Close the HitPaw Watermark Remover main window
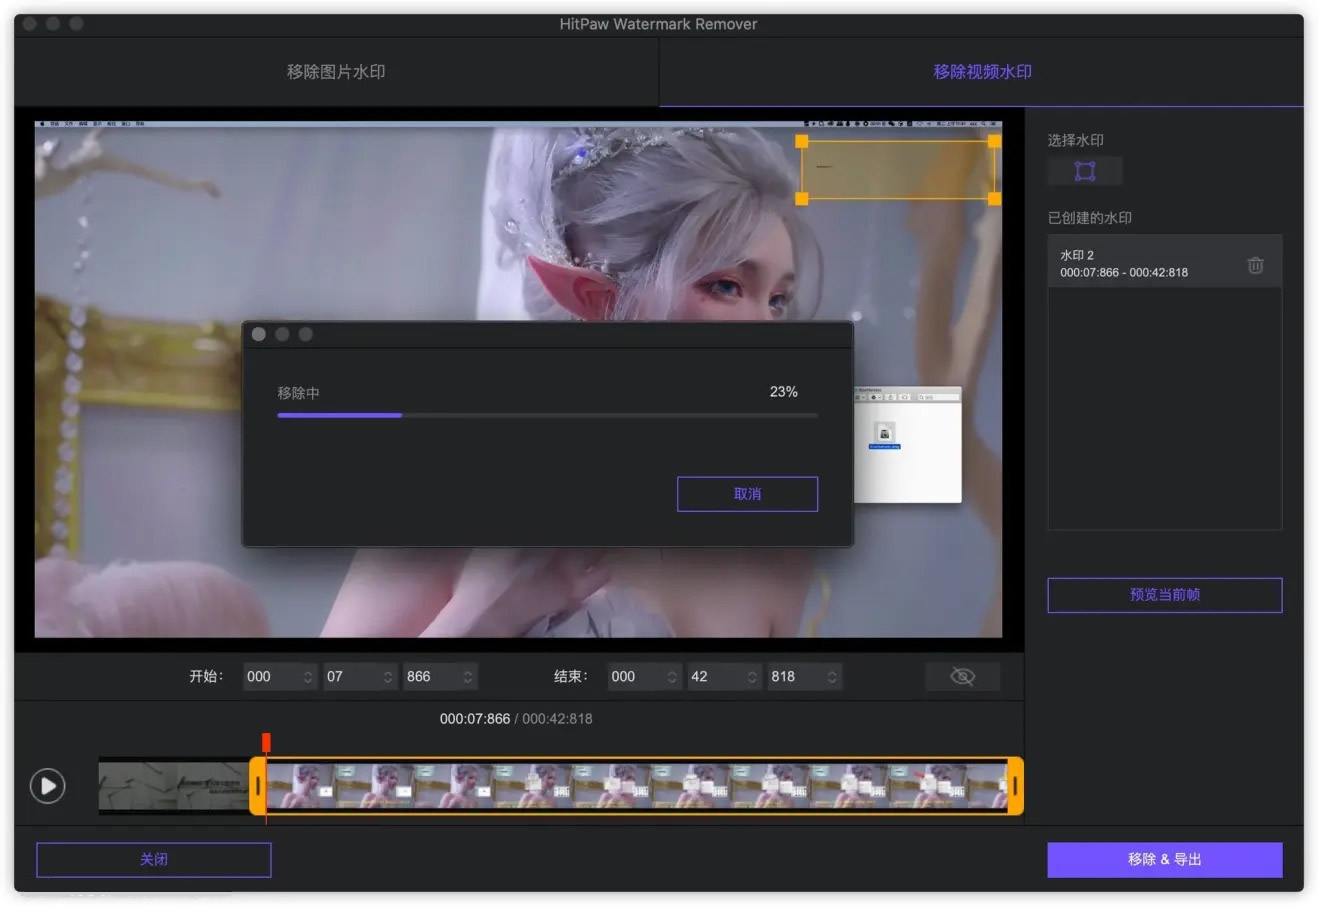Screen dimensions: 1318x906 click(x=30, y=23)
